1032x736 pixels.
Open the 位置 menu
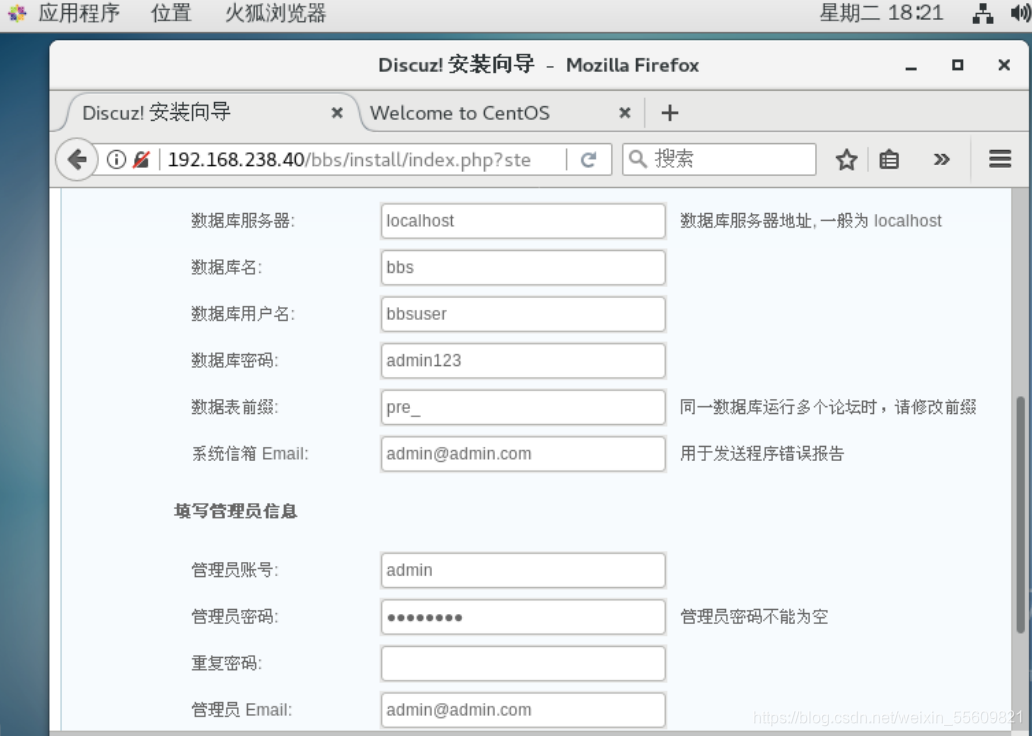click(x=171, y=13)
